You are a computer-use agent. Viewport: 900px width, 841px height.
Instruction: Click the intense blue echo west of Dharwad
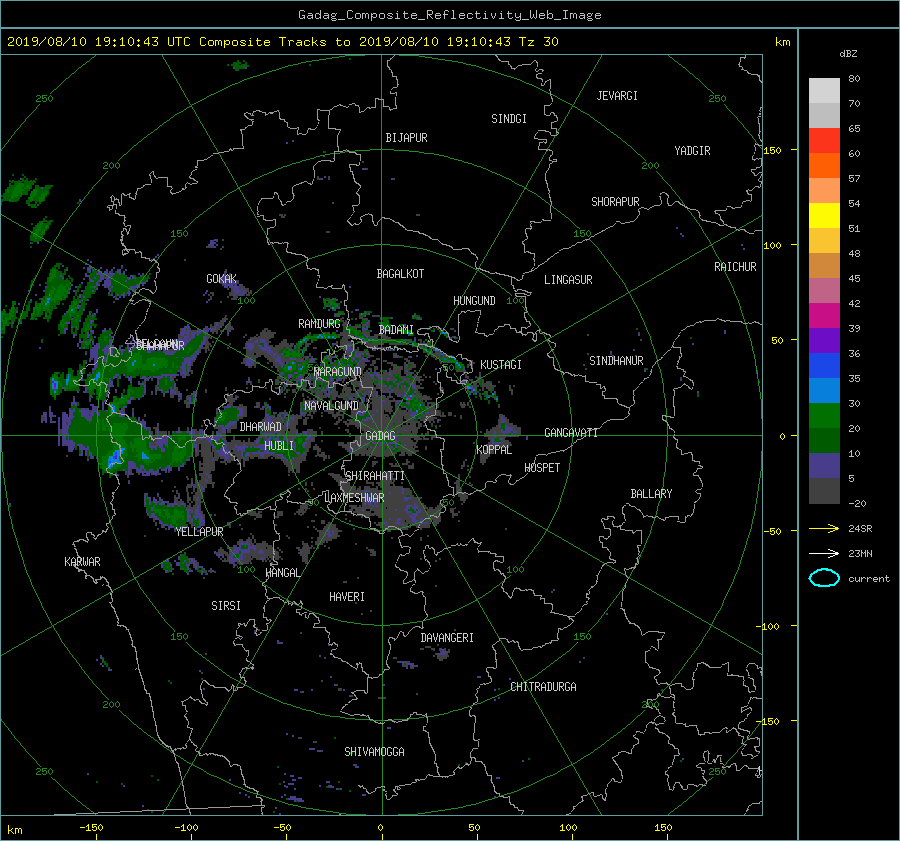click(115, 457)
